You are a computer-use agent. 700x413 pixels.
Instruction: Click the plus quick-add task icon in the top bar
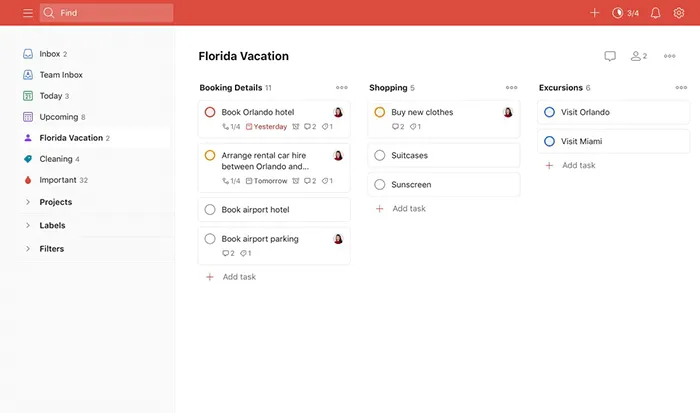coord(594,13)
